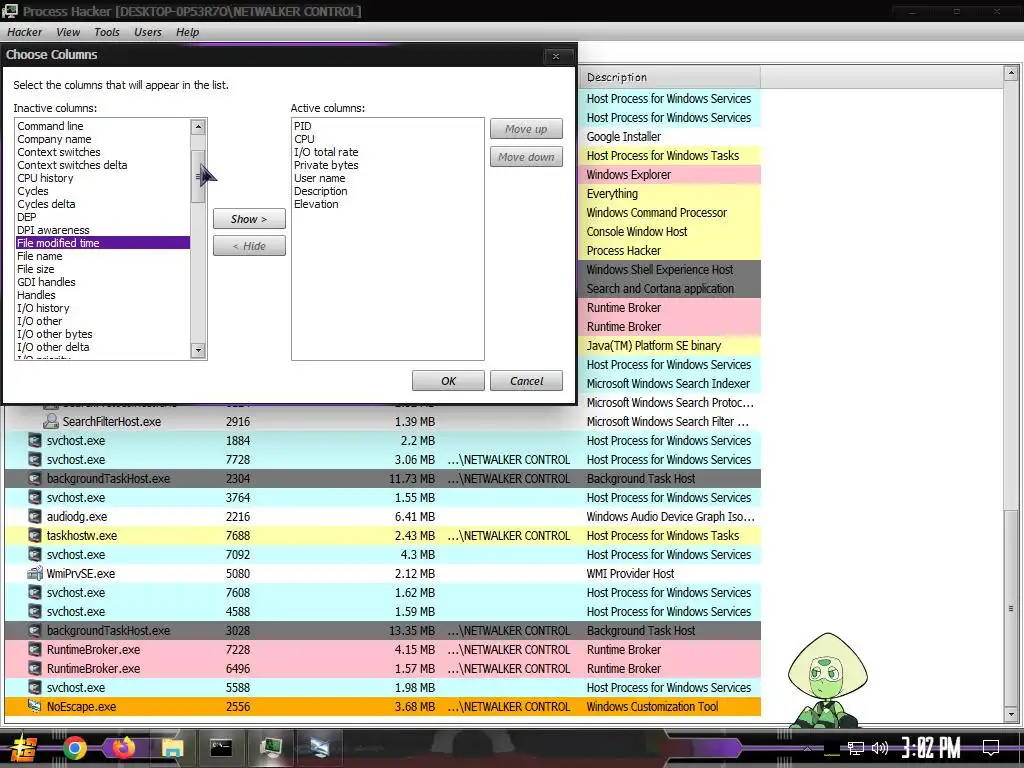Image resolution: width=1024 pixels, height=768 pixels.
Task: Click 'WMI Provider Host' description
Action: pyautogui.click(x=630, y=573)
